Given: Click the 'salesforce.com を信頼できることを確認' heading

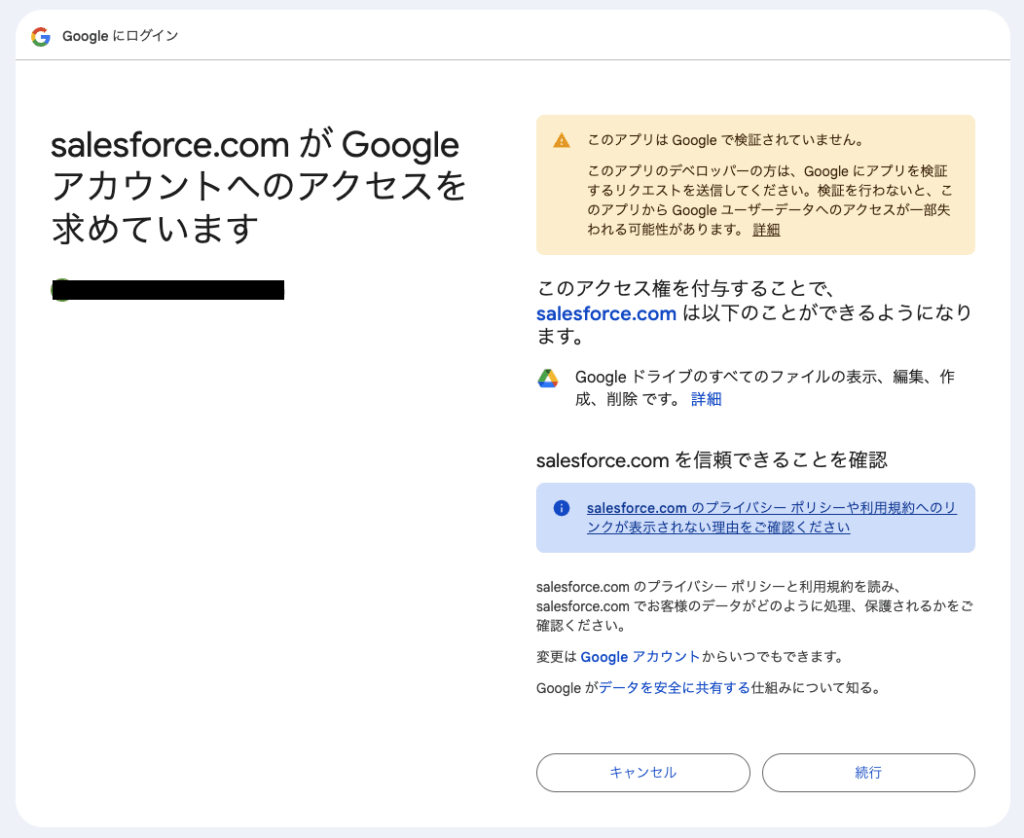Looking at the screenshot, I should coord(711,460).
